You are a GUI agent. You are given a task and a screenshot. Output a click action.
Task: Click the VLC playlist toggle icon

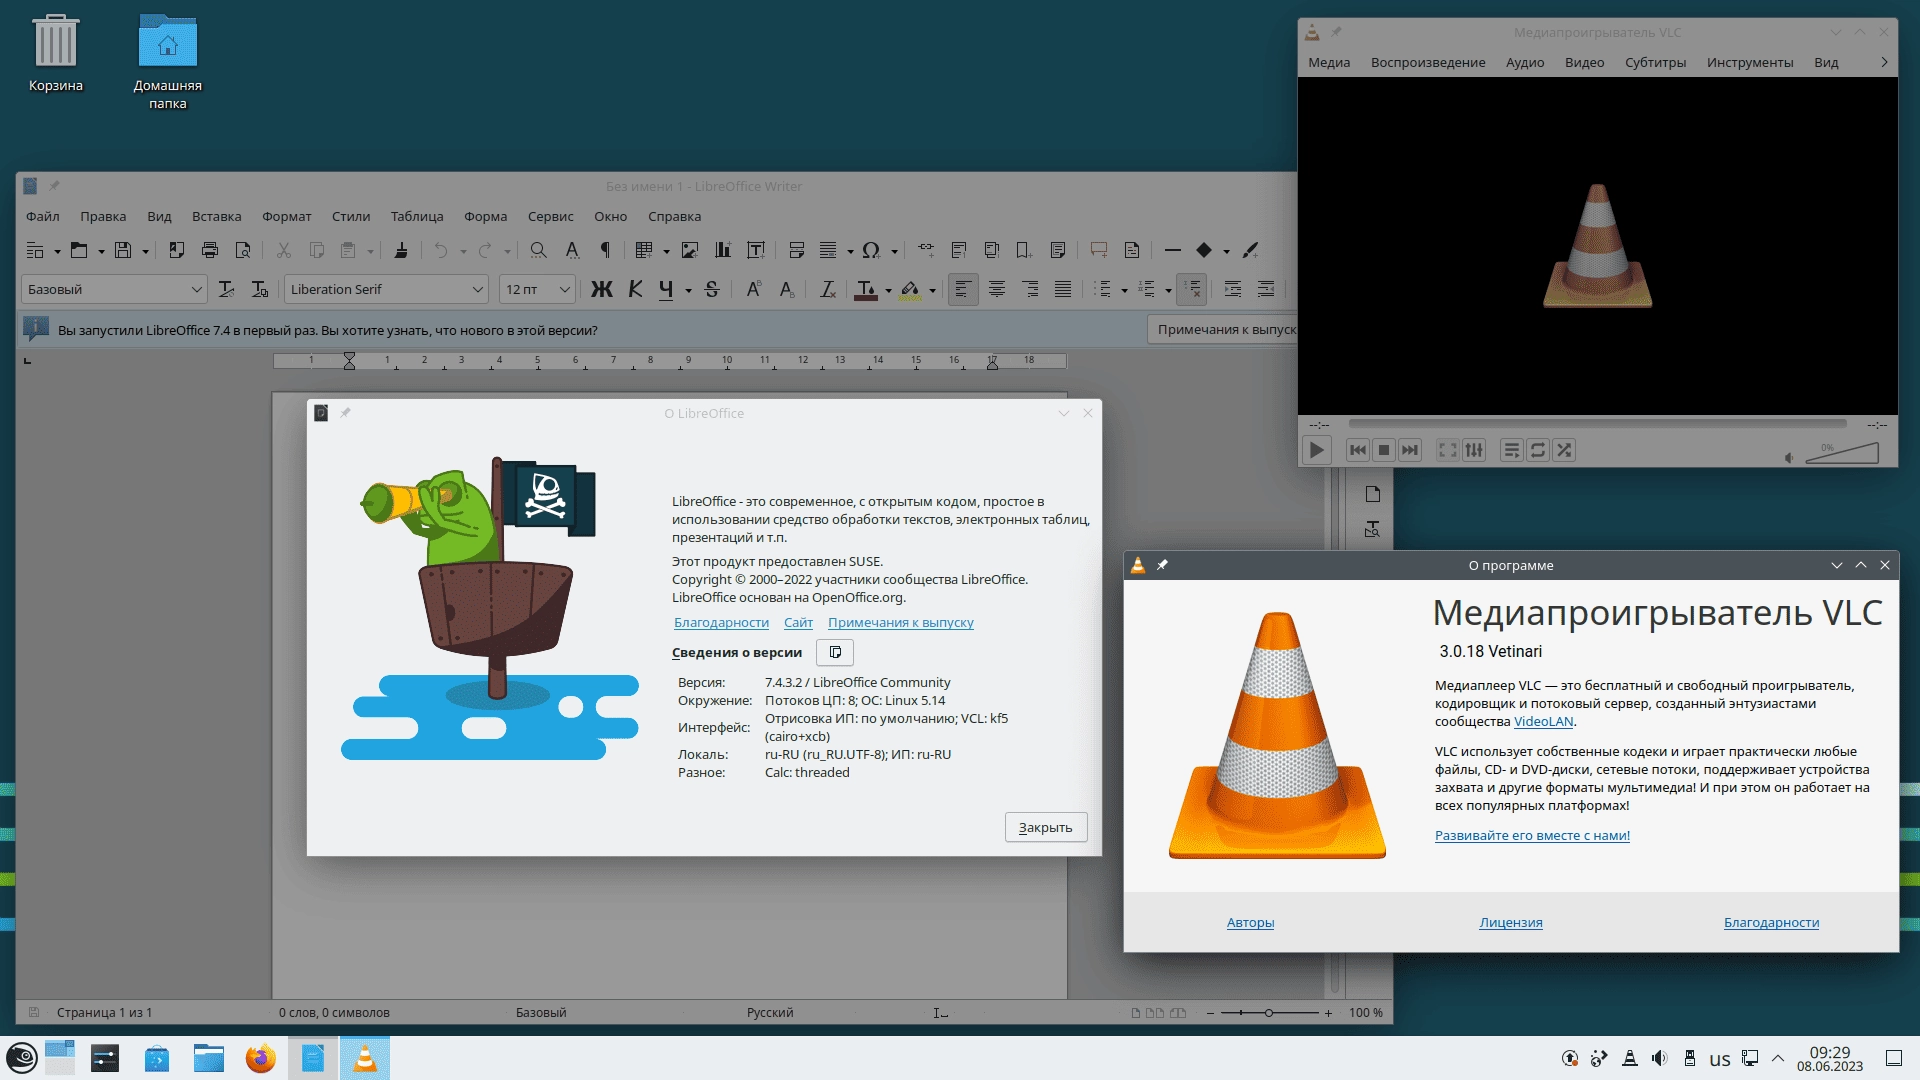coord(1511,450)
